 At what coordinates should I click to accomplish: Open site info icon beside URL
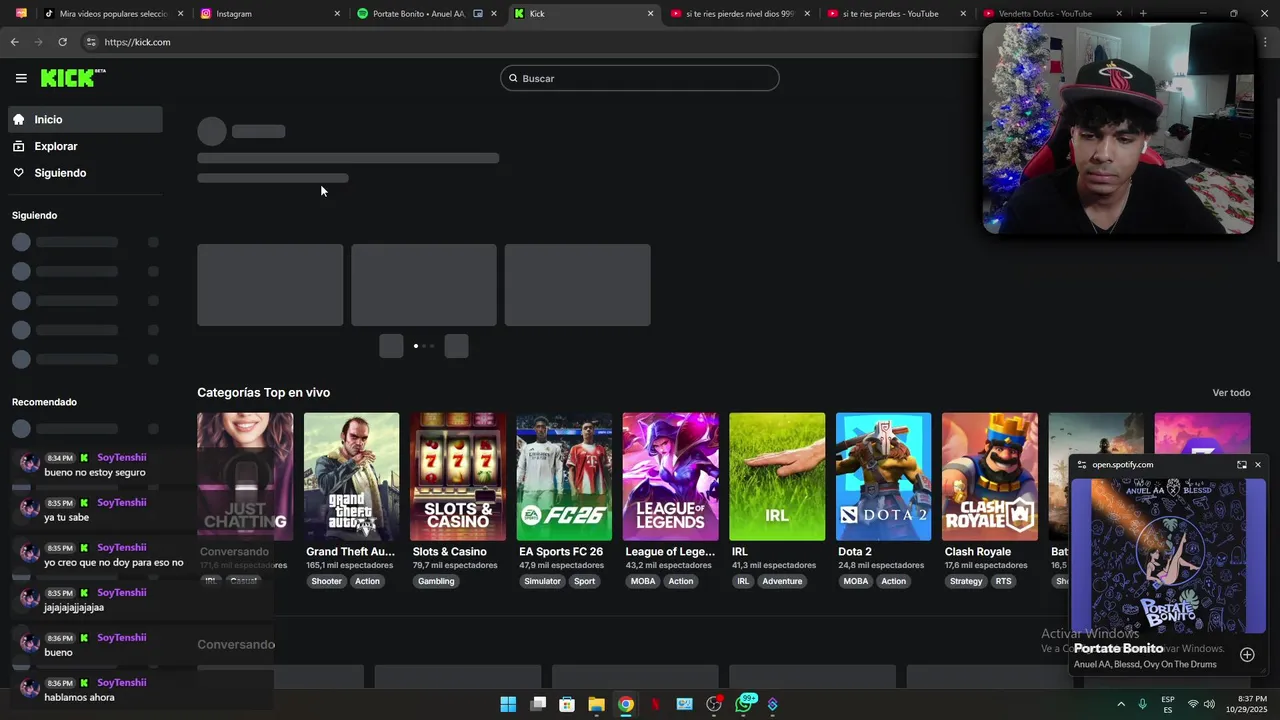coord(91,42)
